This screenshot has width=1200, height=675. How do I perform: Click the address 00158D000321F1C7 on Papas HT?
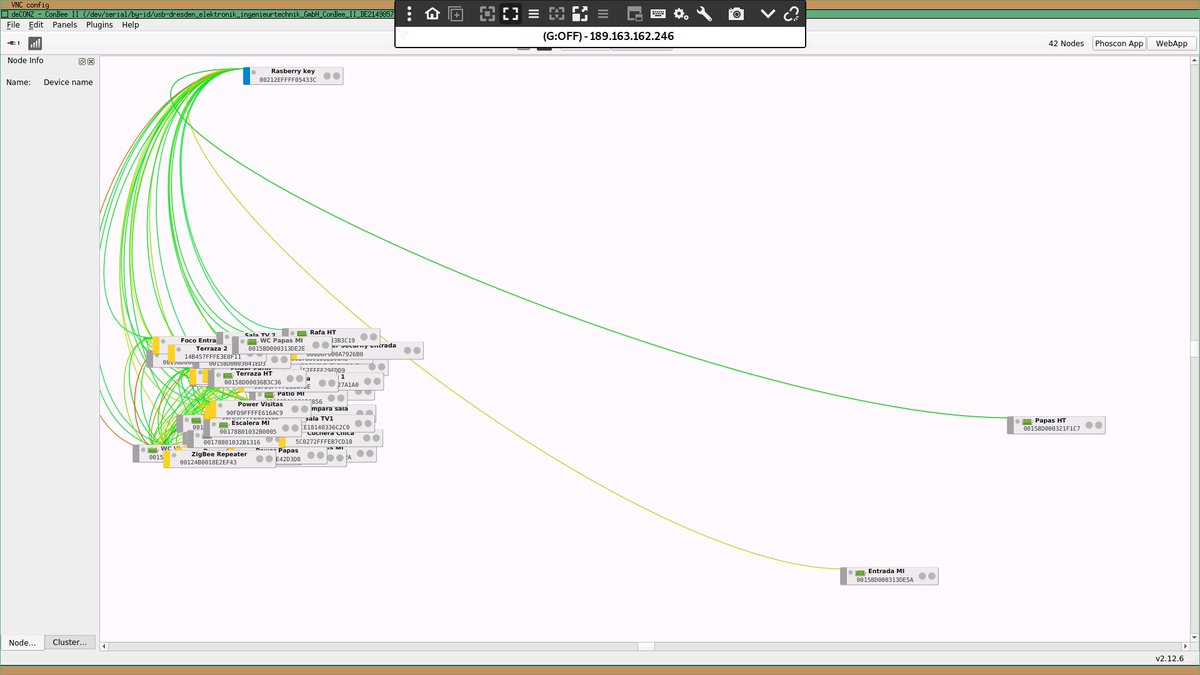[1052, 429]
